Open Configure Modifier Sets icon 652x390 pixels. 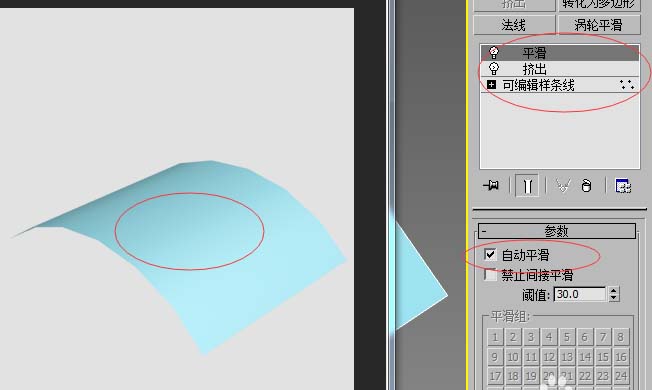coord(623,185)
